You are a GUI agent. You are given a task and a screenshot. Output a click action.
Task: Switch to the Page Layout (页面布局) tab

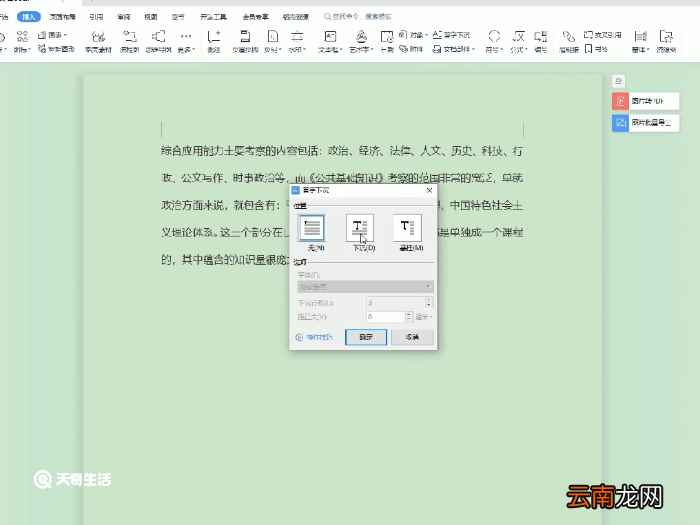point(62,17)
